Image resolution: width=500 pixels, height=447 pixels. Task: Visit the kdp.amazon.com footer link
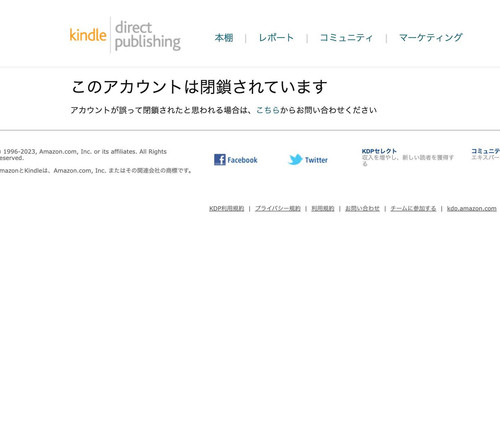click(x=472, y=208)
